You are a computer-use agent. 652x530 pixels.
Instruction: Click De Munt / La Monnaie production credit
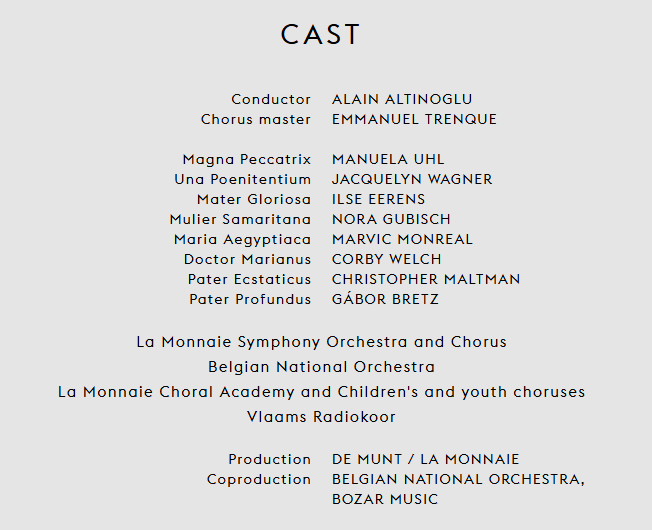[x=425, y=459]
